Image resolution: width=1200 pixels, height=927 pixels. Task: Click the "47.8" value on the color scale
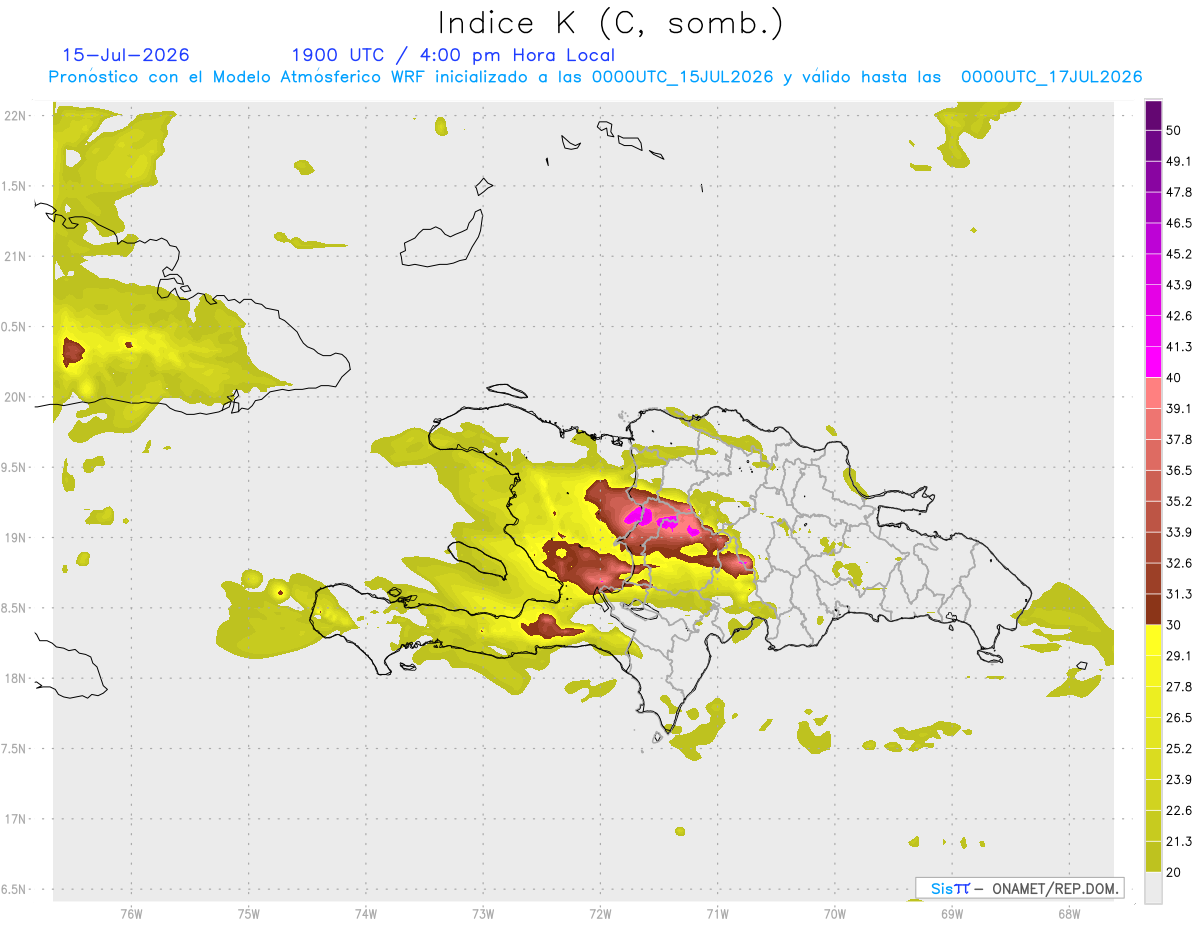(x=1179, y=192)
